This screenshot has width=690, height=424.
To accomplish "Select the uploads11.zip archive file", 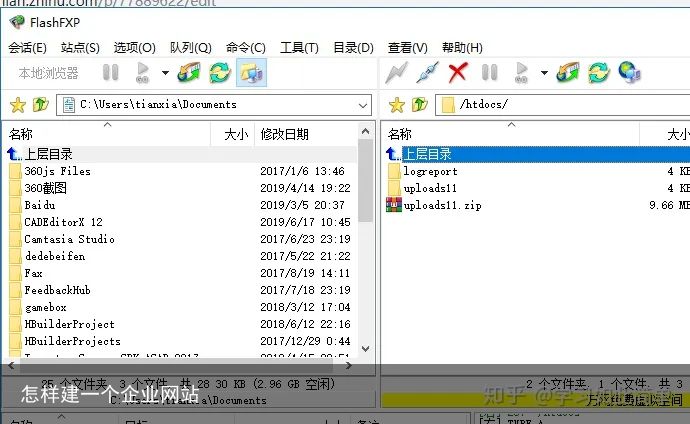I will (x=537, y=205).
